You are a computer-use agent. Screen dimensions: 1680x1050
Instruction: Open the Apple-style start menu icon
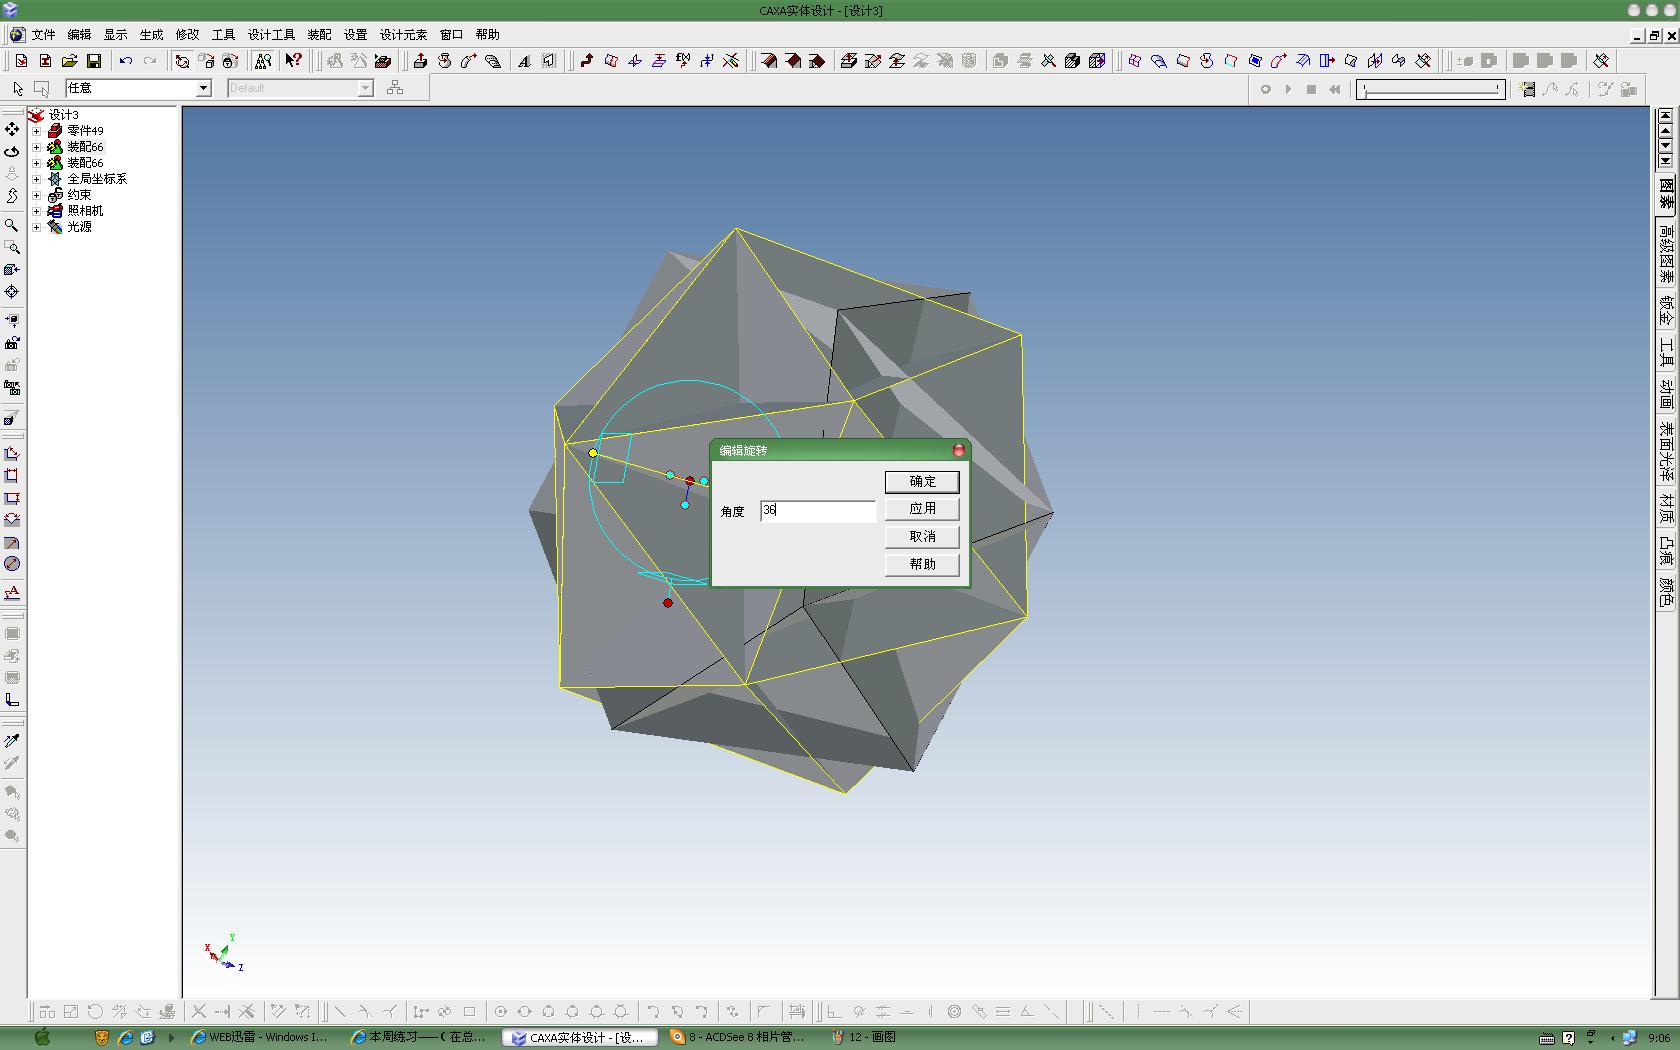42,1037
